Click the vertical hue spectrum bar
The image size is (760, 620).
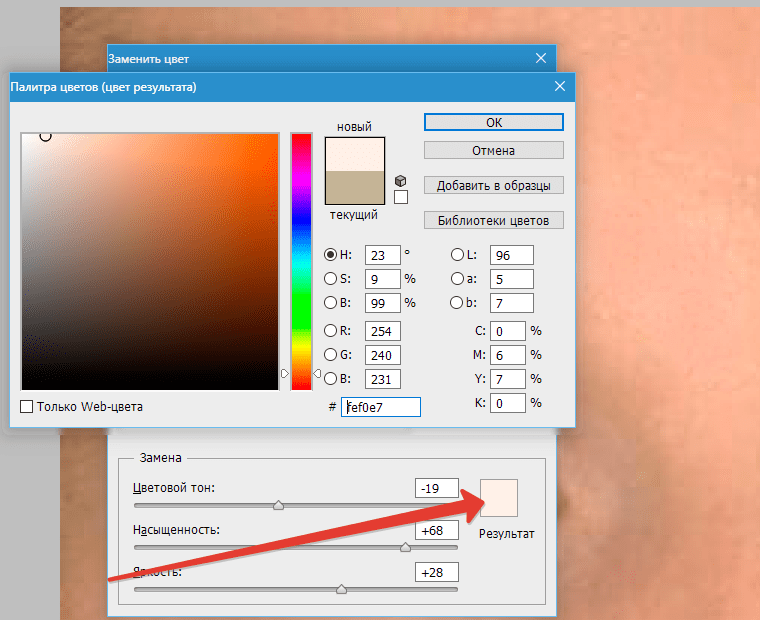(301, 262)
